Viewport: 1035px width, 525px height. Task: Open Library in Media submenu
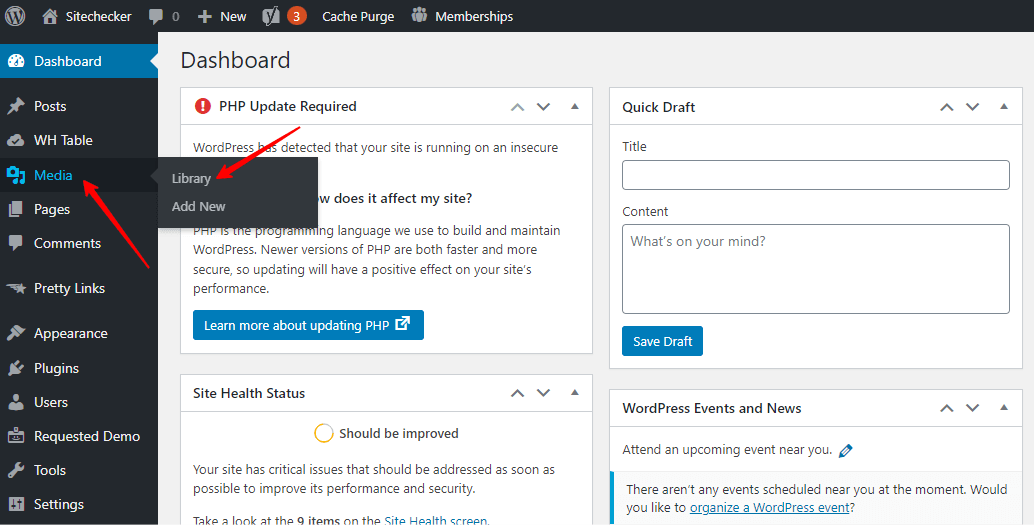191,178
